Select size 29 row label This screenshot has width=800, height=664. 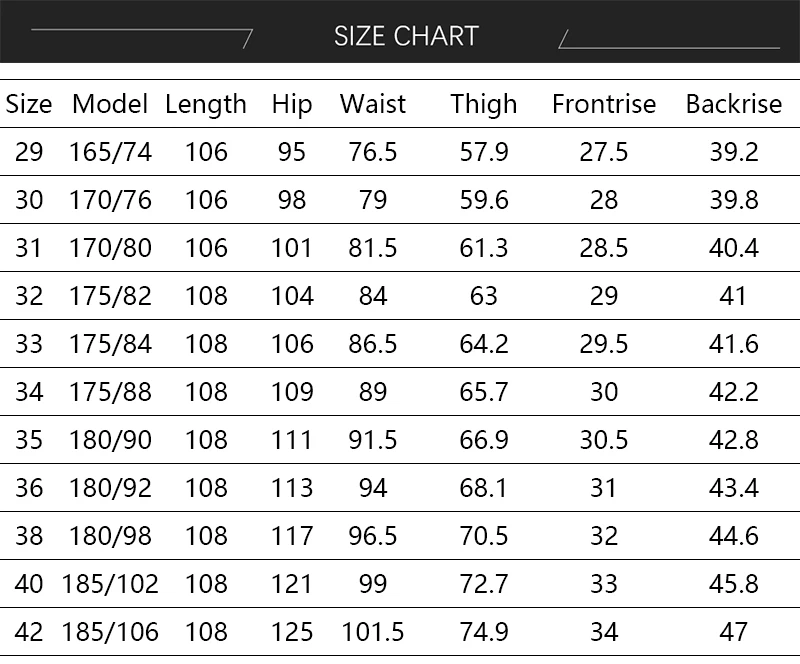click(29, 152)
